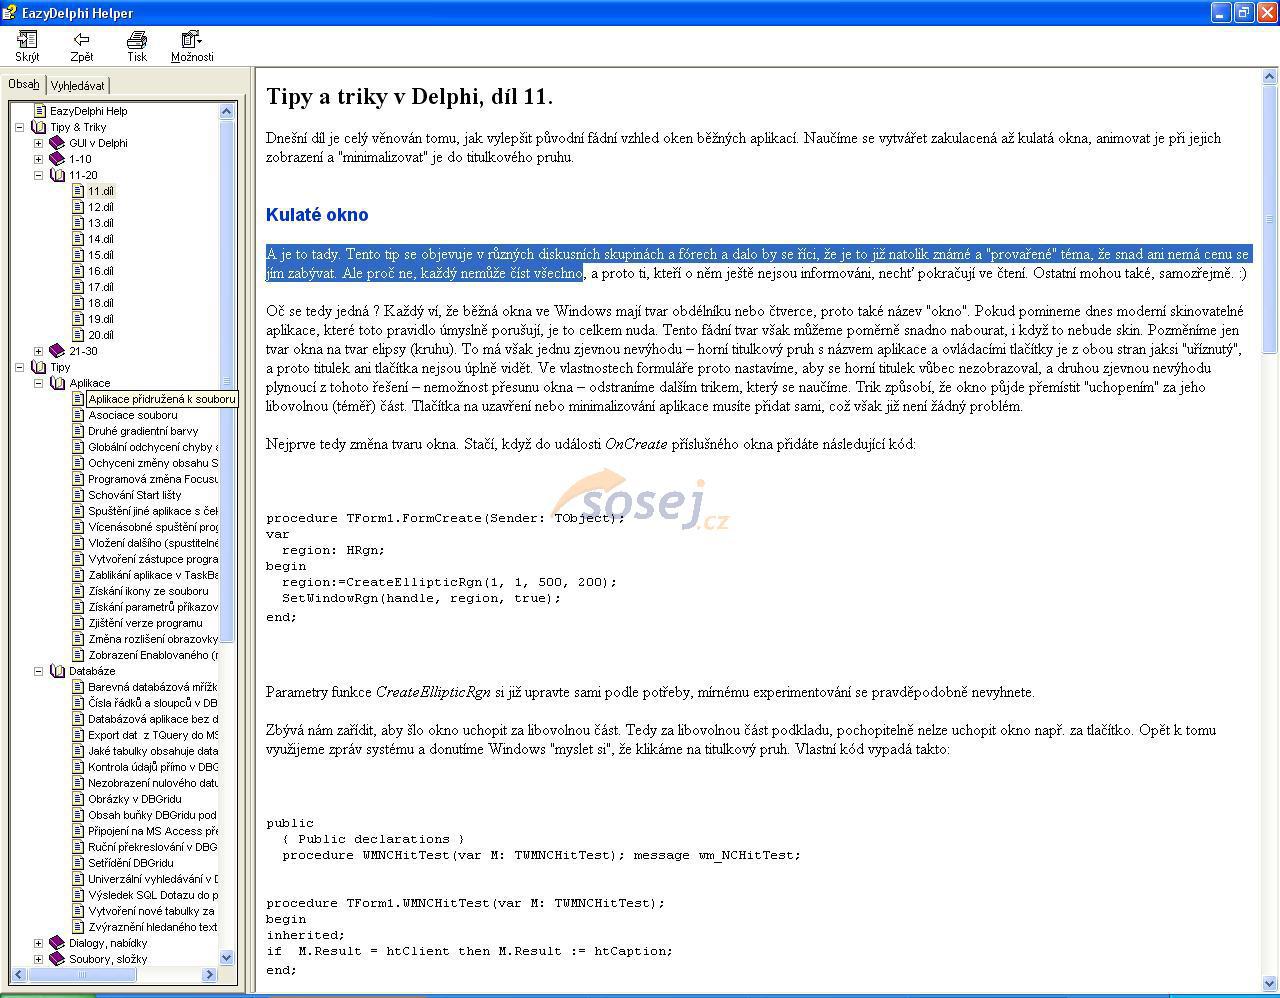Open Druhé gradientní barvy topic

click(x=143, y=431)
